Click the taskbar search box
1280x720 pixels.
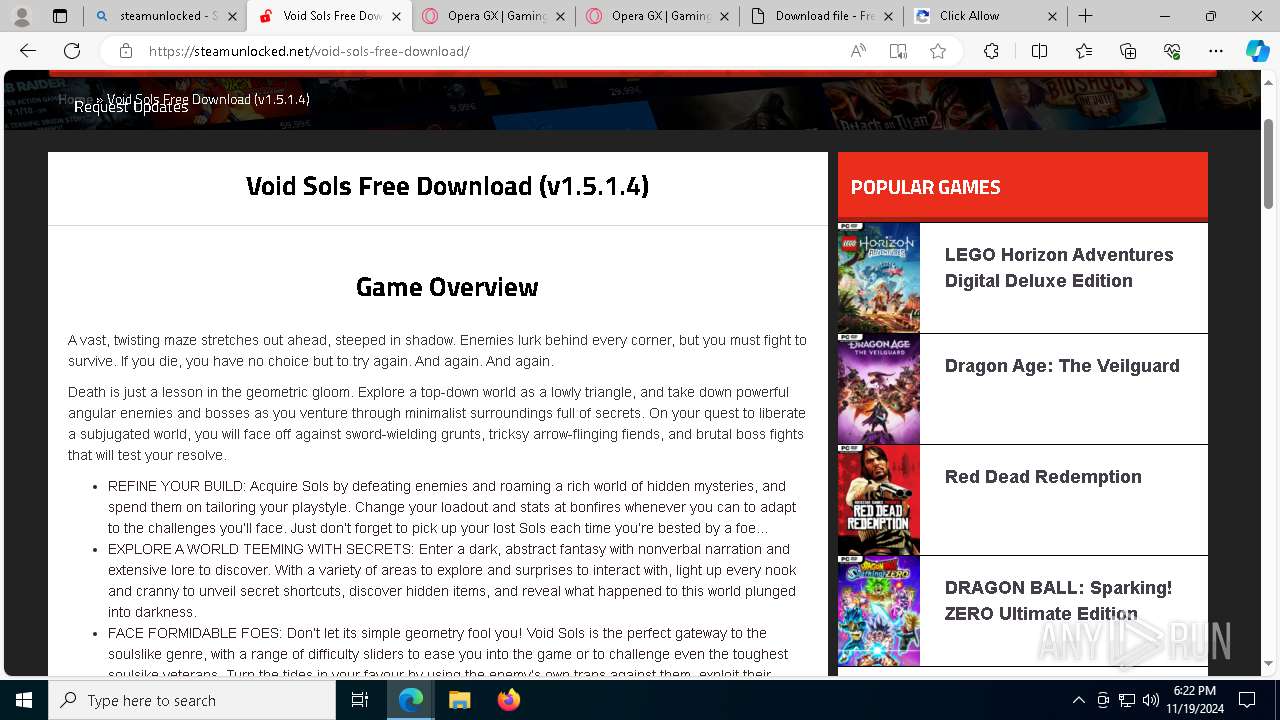coord(192,700)
